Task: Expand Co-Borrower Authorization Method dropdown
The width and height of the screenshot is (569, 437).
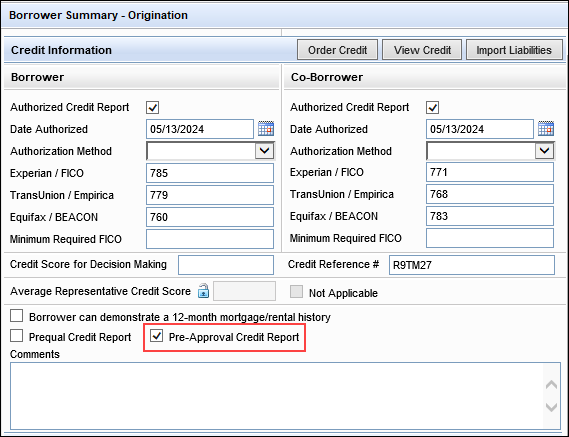Action: [x=544, y=151]
